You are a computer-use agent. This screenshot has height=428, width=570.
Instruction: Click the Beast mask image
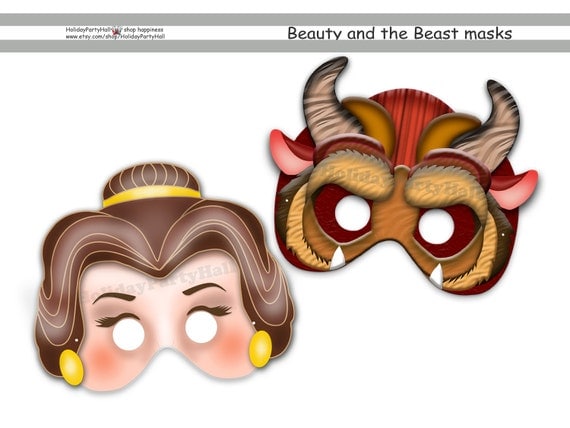point(404,175)
